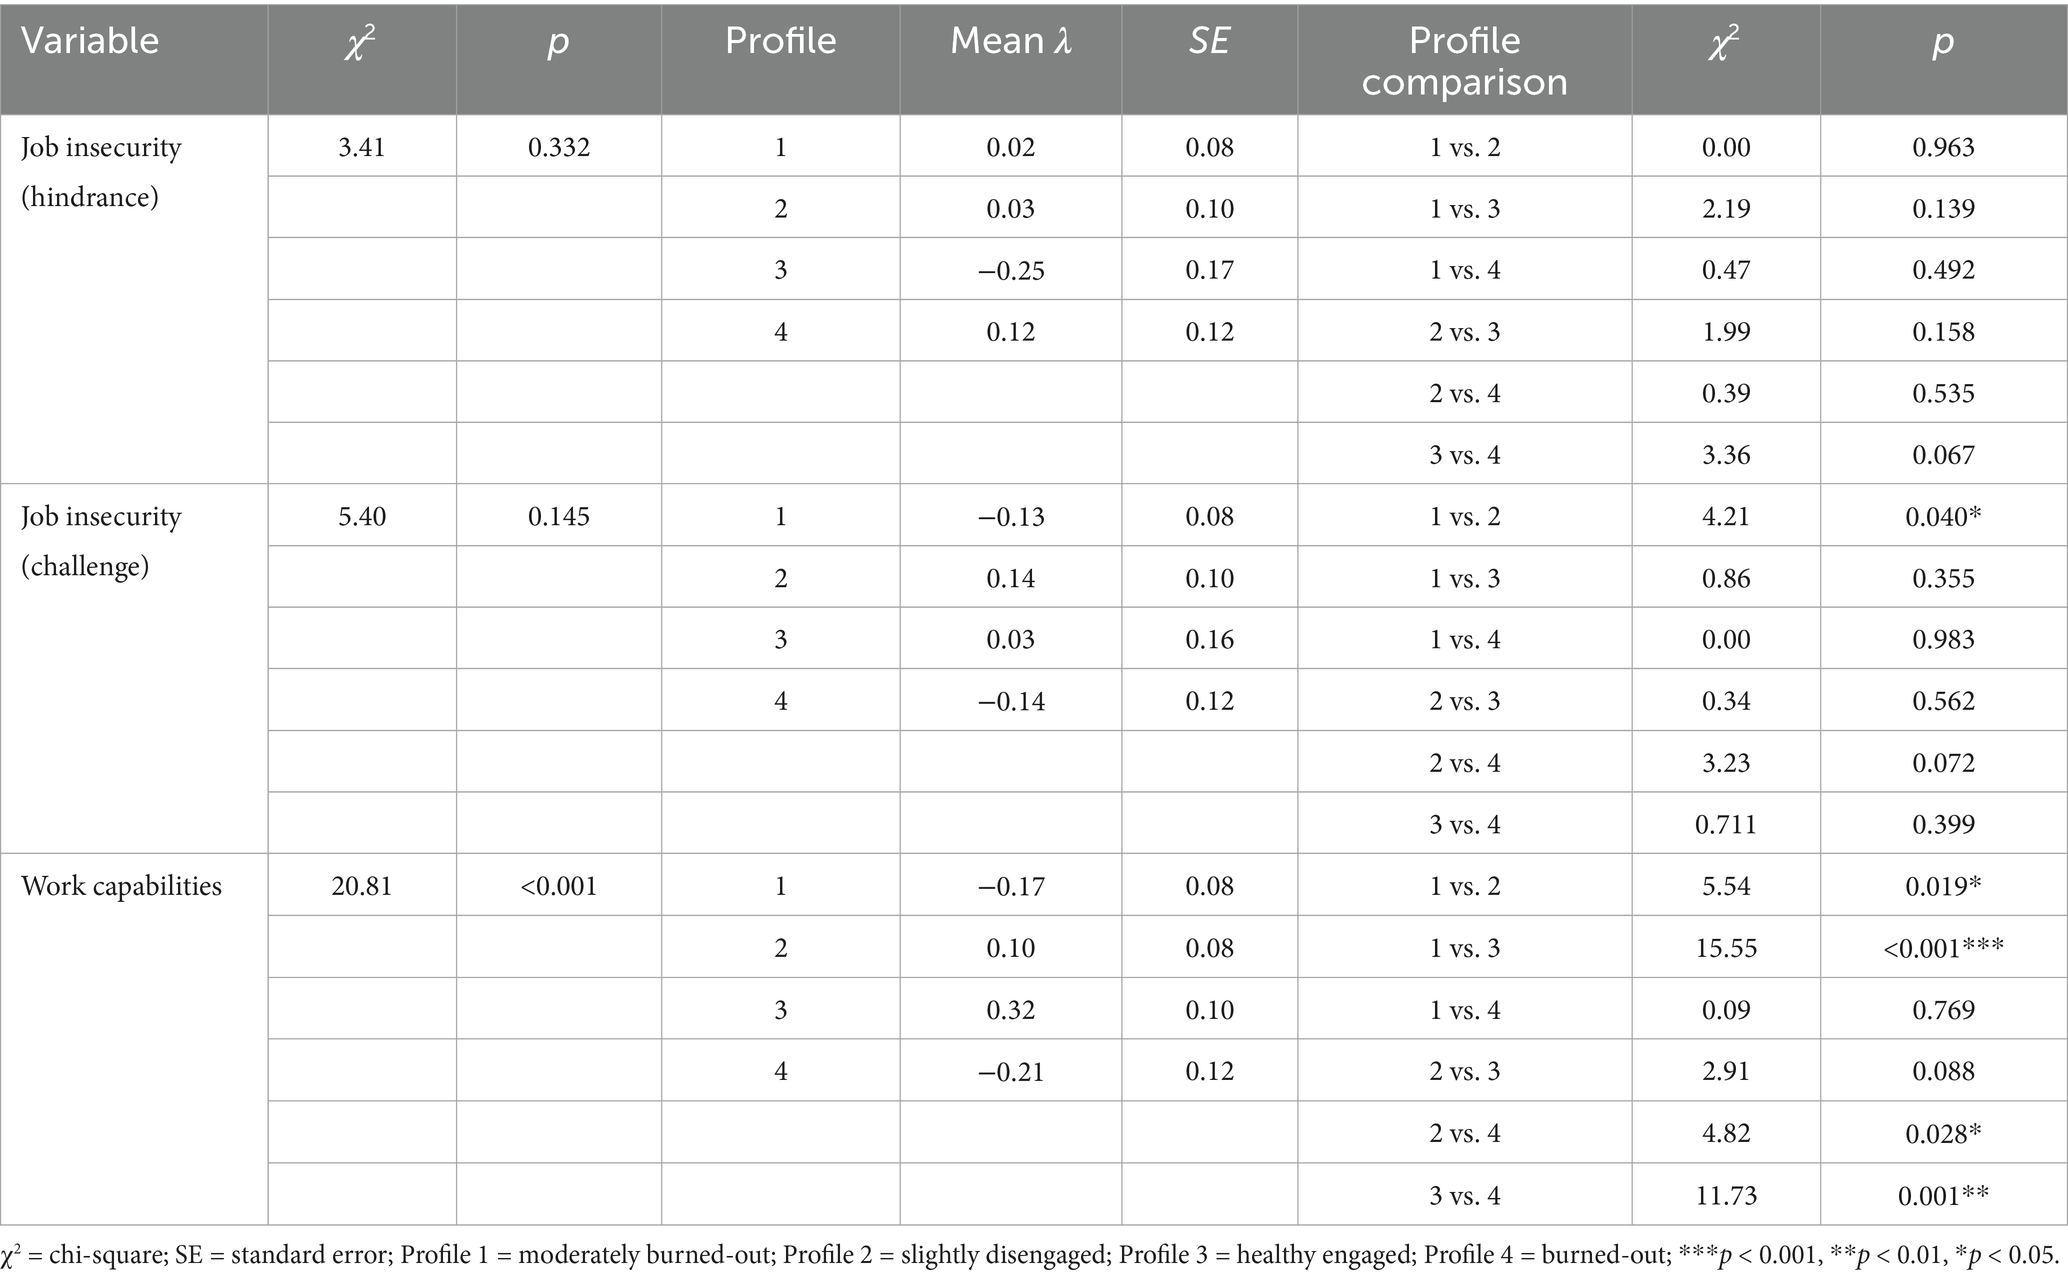Select the p-value cell <0.001***
Screen dimensions: 2068x1279
click(1943, 948)
